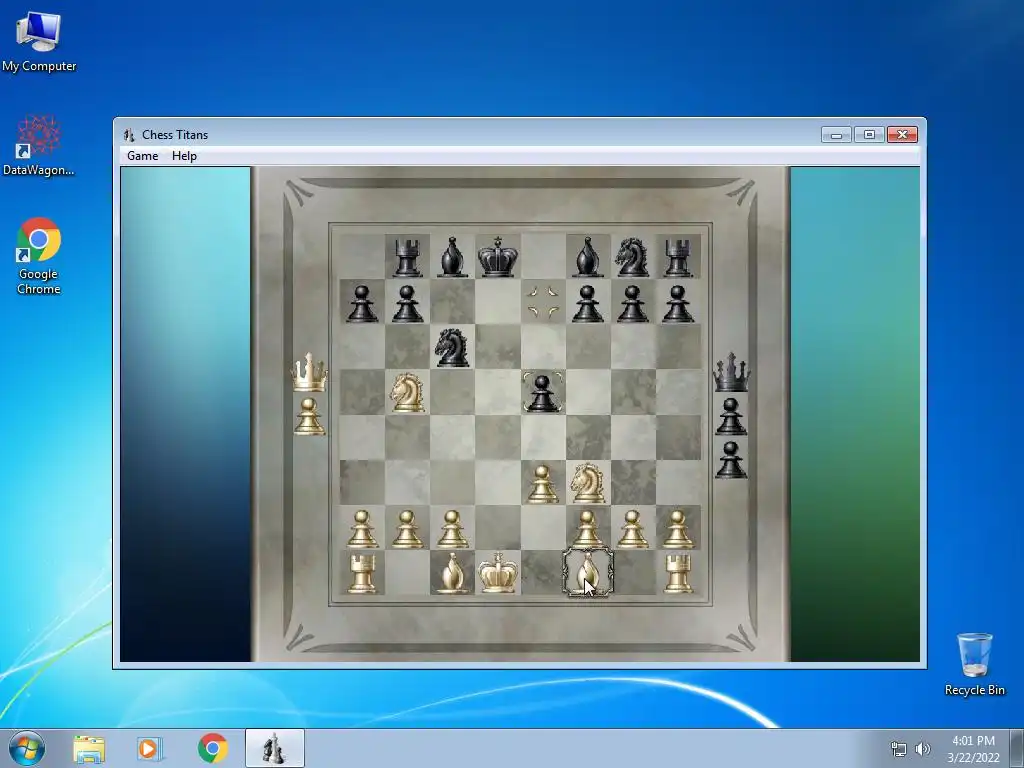Select the white pawn on e3

[x=543, y=484]
